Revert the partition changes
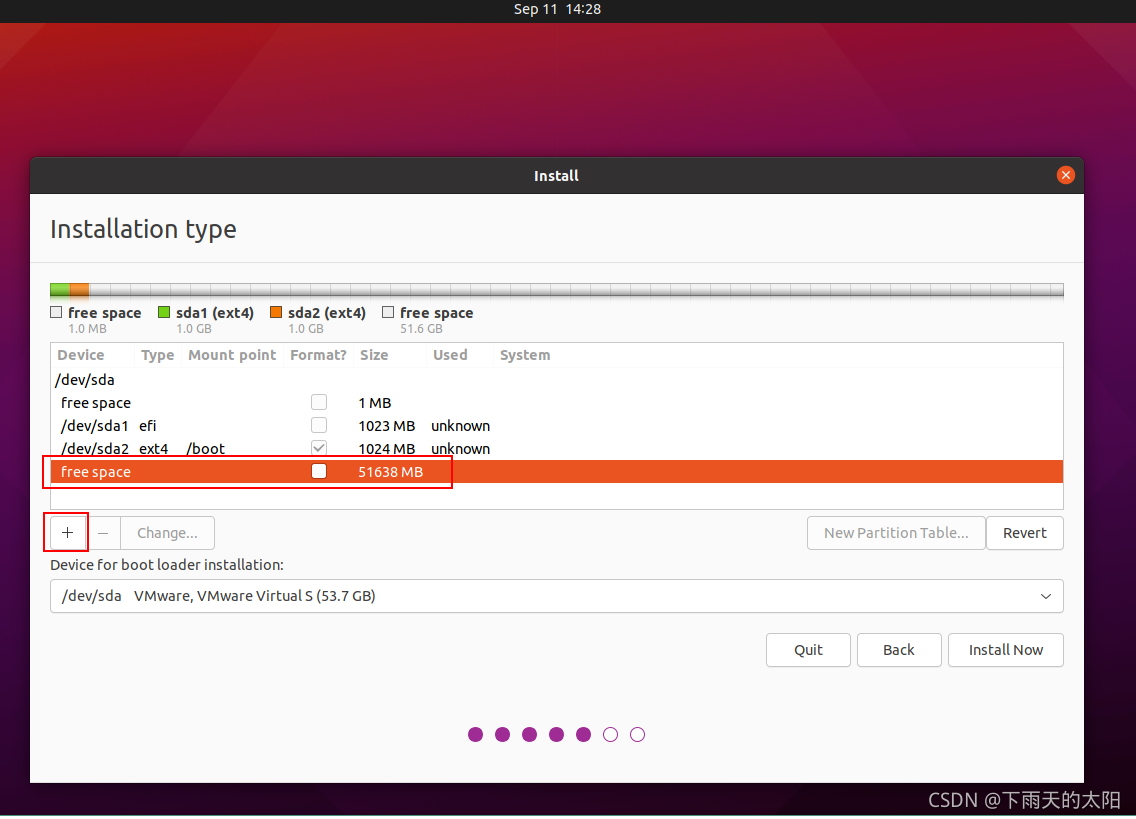This screenshot has width=1136, height=819. (x=1024, y=533)
